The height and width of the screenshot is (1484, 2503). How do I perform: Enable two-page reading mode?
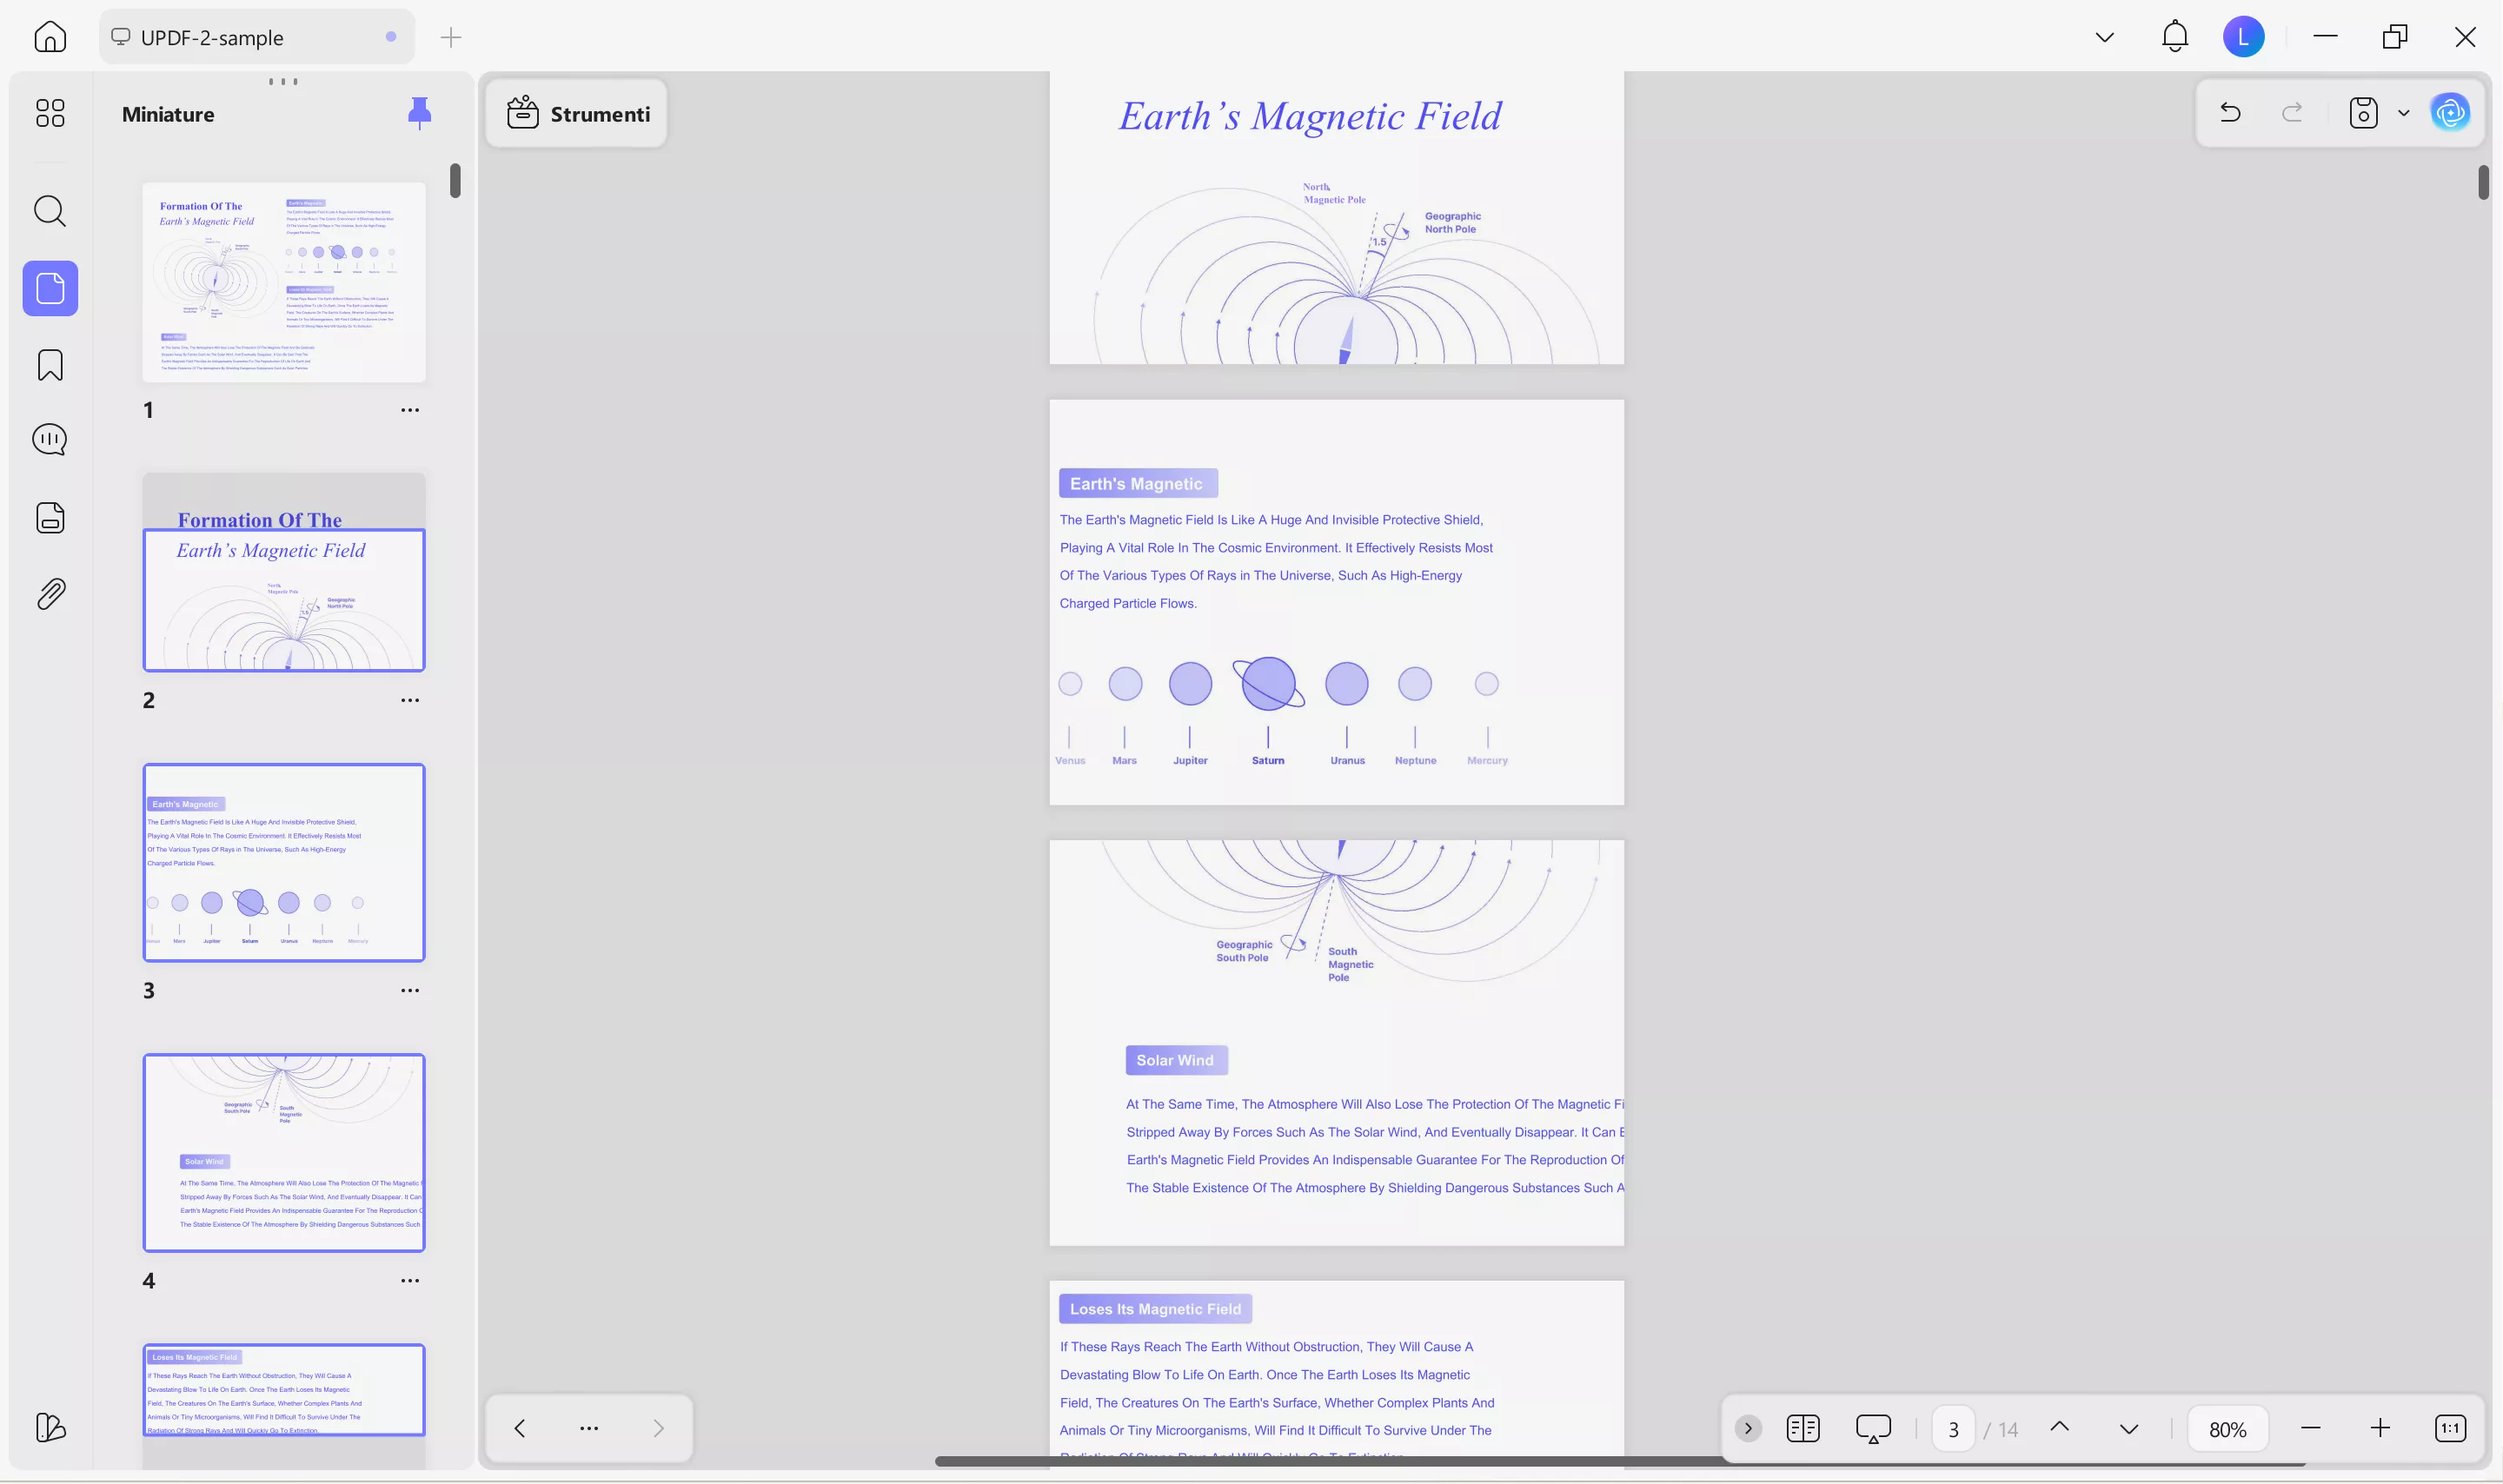click(x=1802, y=1428)
